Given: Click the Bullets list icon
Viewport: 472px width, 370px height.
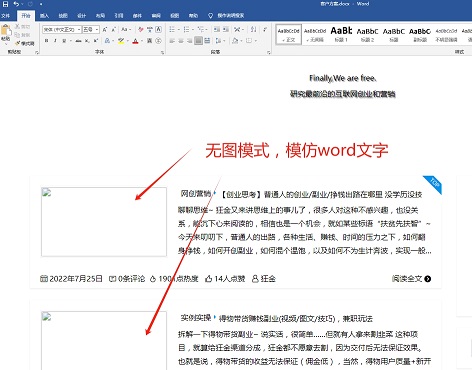Looking at the screenshot, I should point(172,29).
